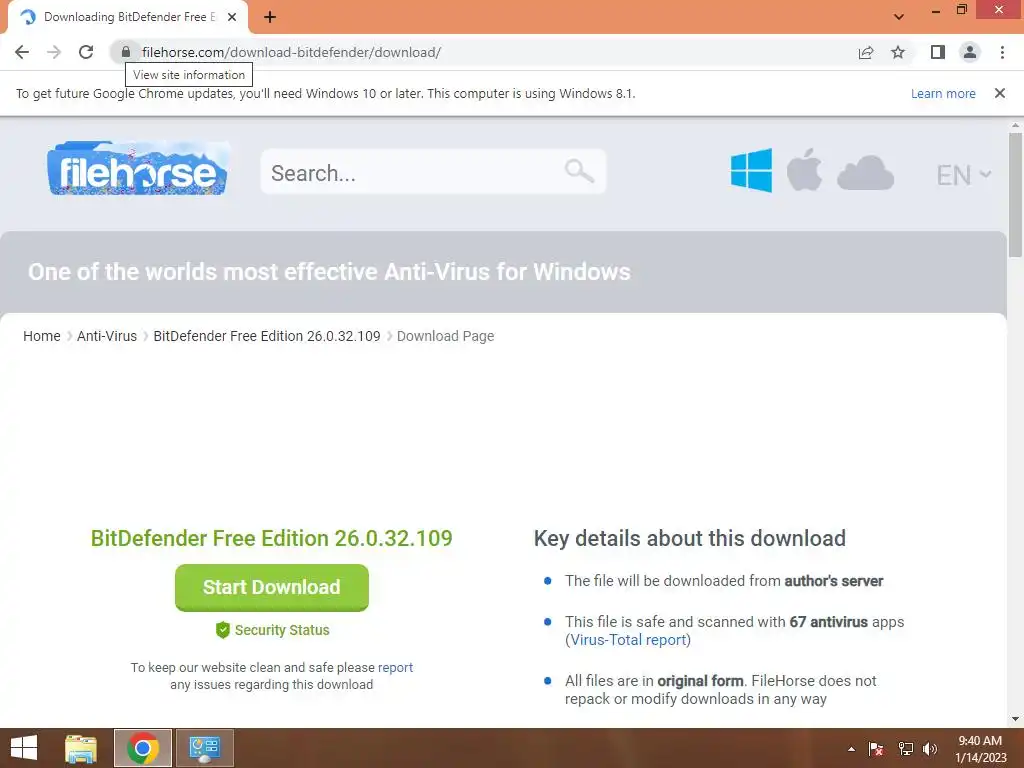This screenshot has height=768, width=1024.
Task: Click the magnifier search icon
Action: point(579,172)
